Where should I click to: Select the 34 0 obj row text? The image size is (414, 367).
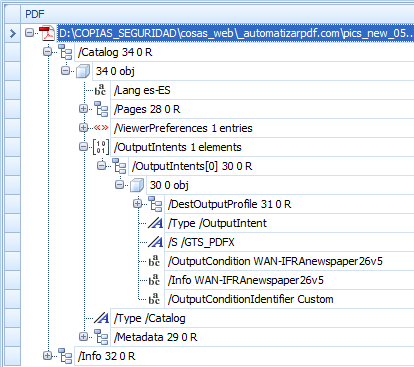[x=115, y=71]
